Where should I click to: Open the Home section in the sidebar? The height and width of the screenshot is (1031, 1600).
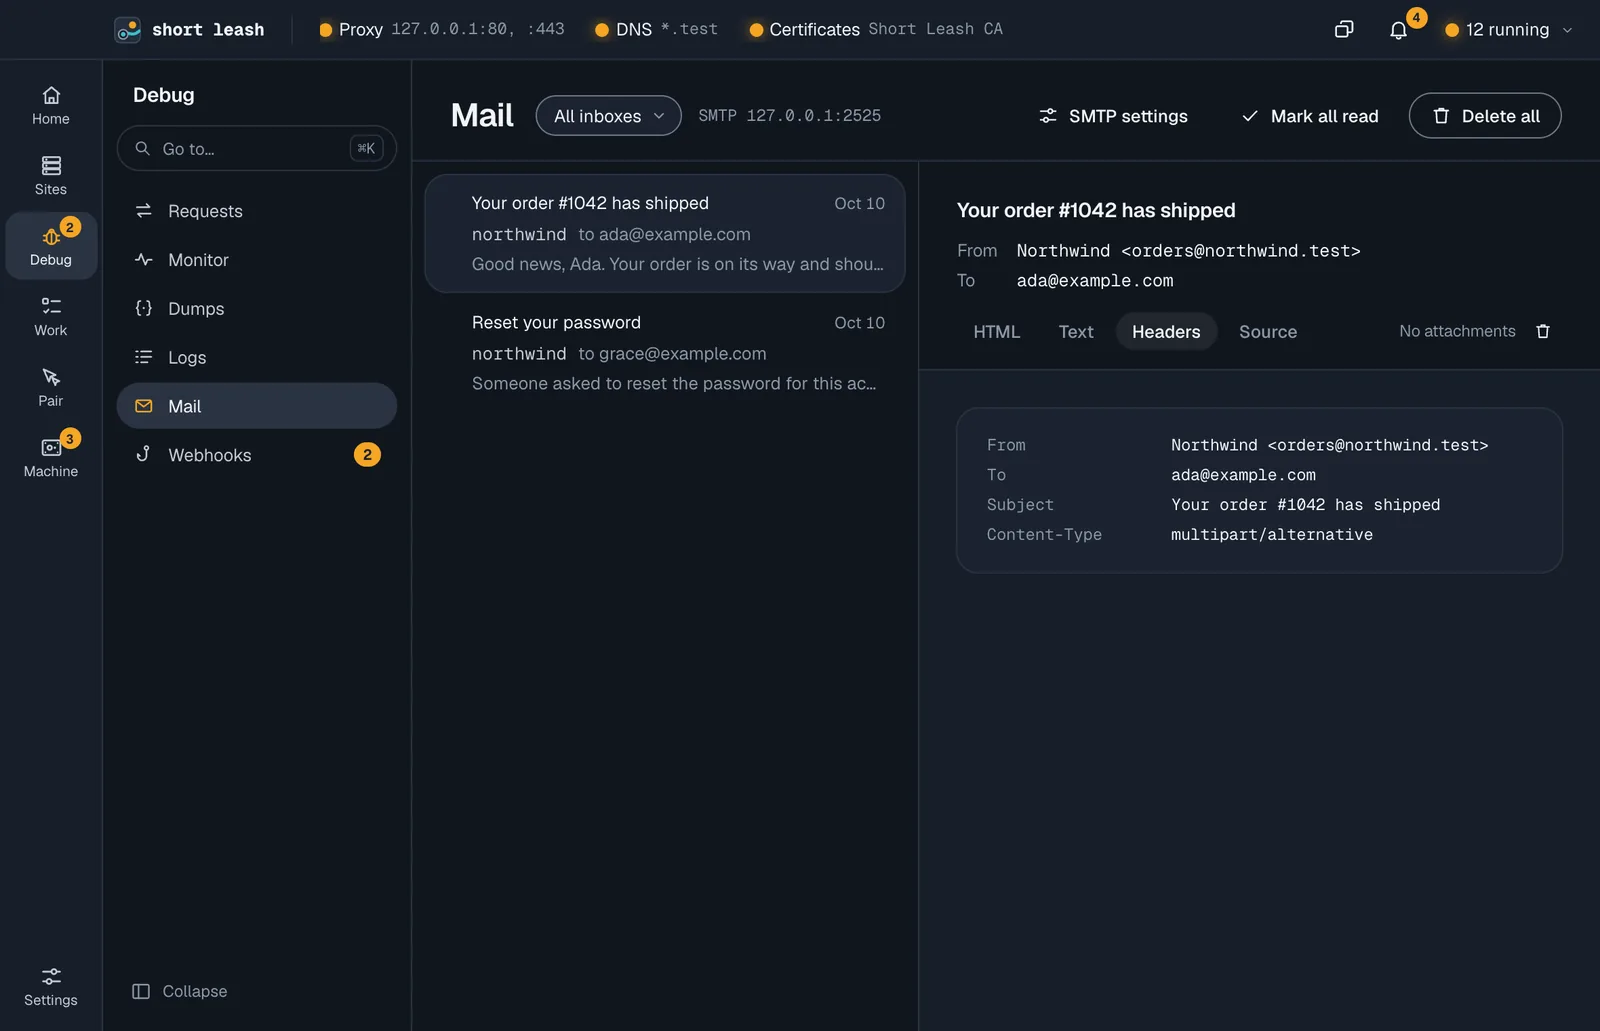point(51,106)
